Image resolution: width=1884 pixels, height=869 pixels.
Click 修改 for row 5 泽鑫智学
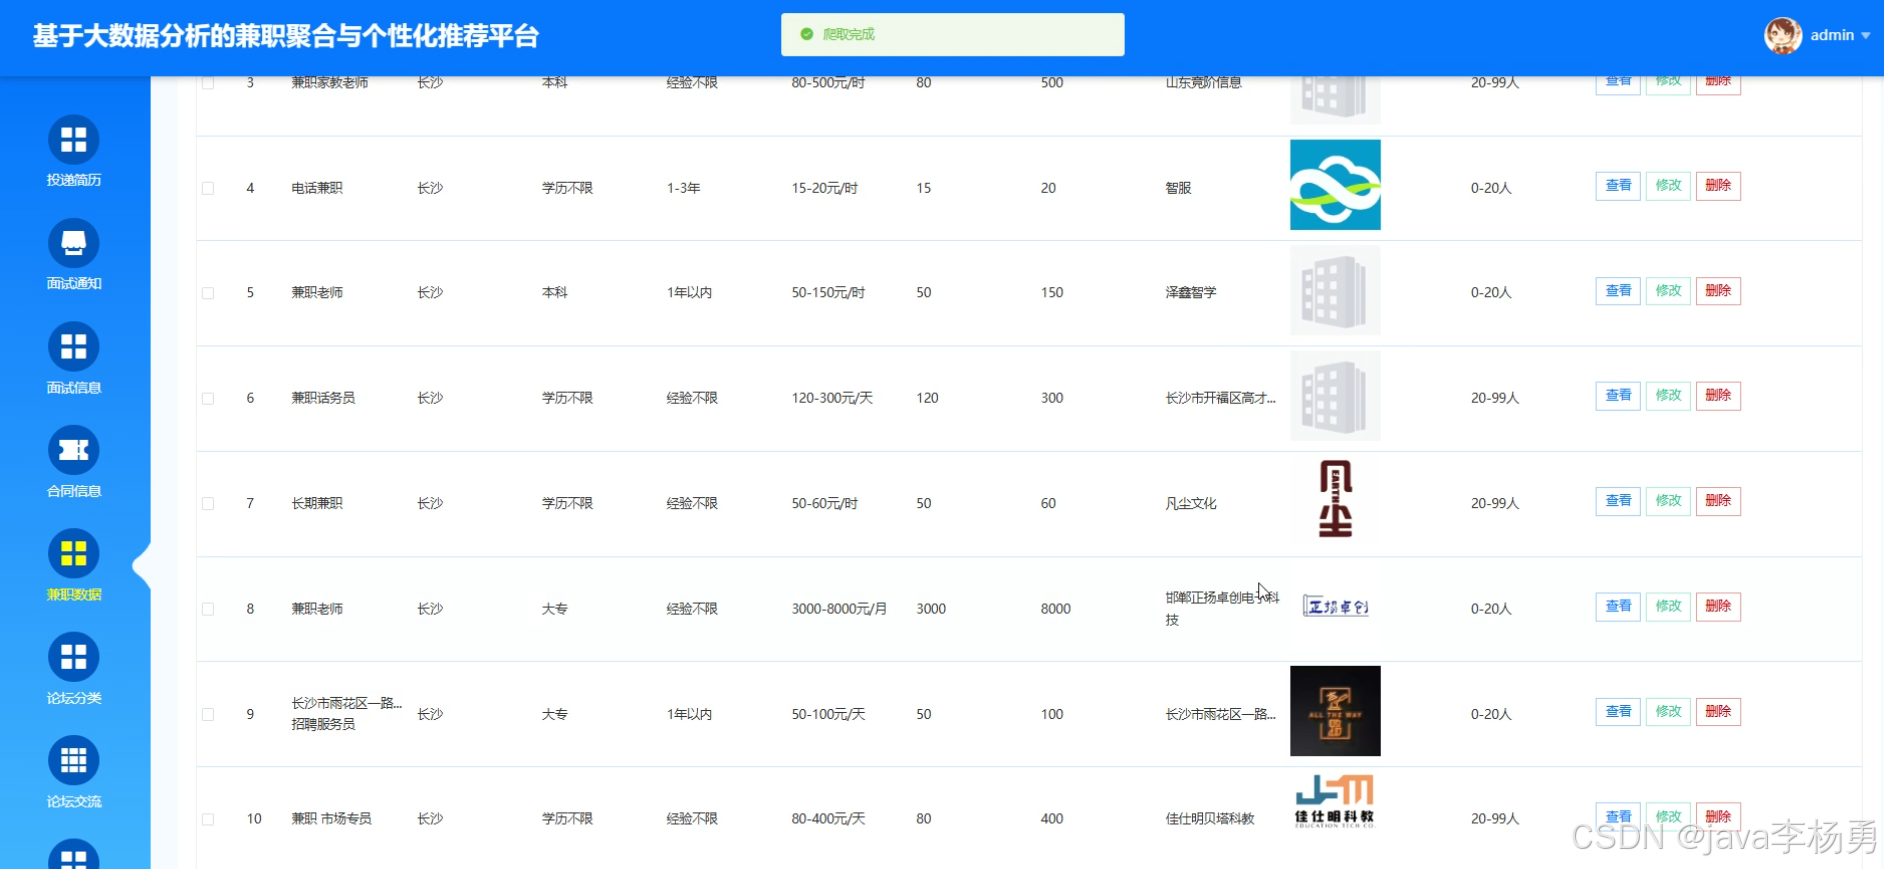(x=1668, y=291)
